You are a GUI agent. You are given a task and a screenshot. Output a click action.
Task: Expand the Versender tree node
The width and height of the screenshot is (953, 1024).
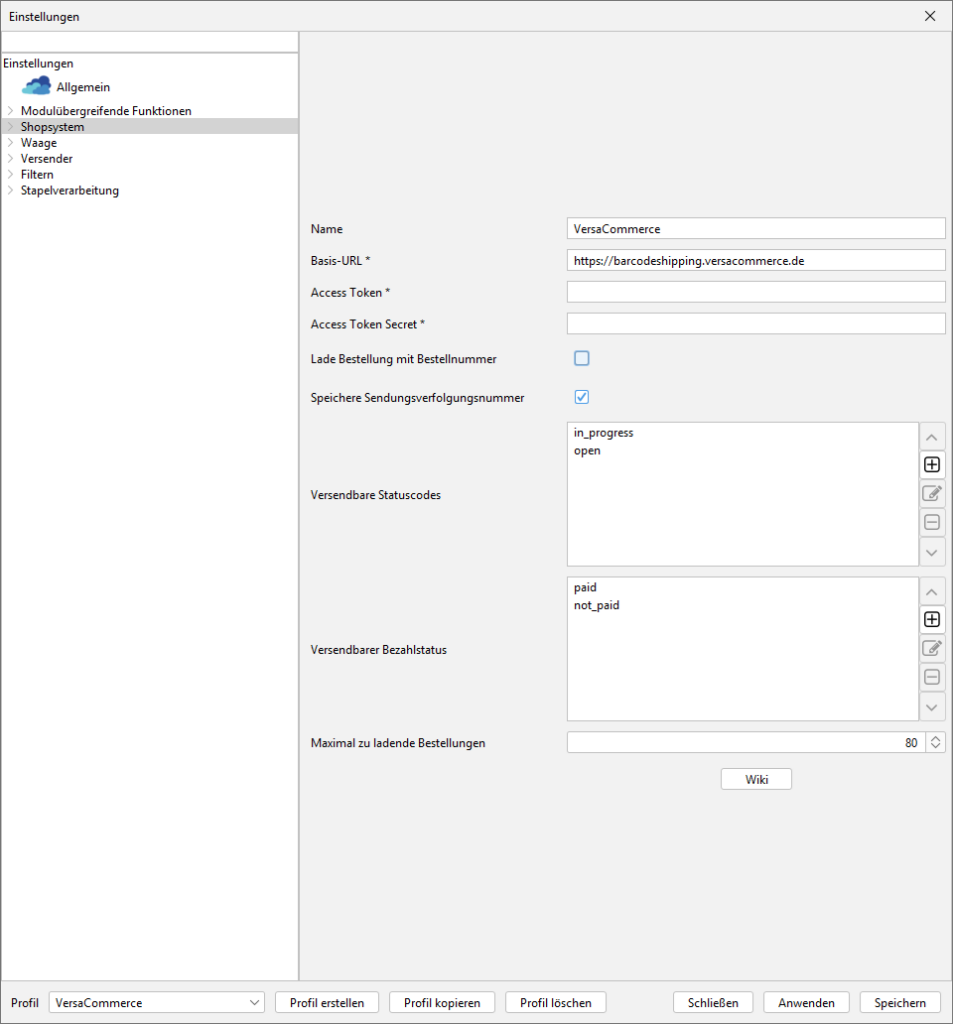click(10, 159)
